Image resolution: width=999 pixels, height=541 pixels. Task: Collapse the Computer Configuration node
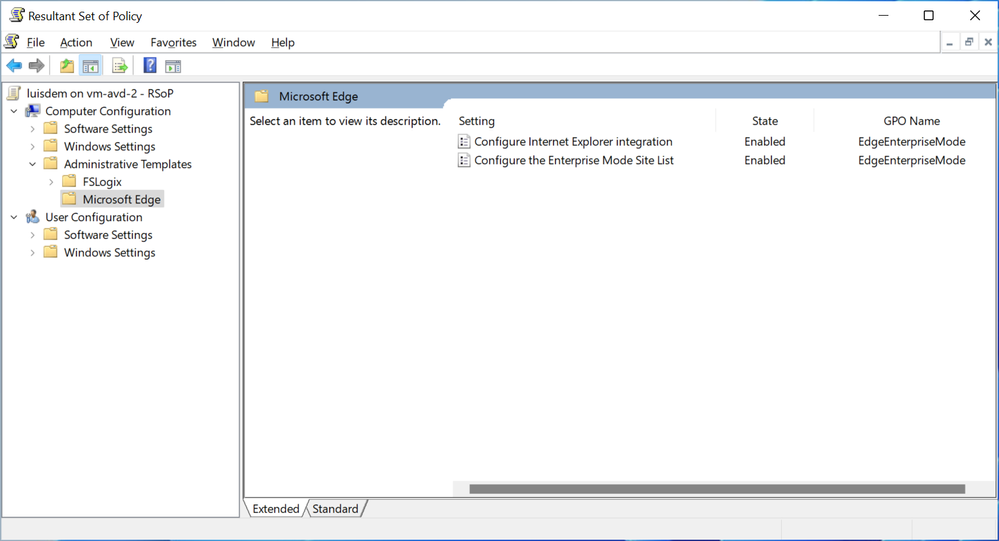coord(14,111)
